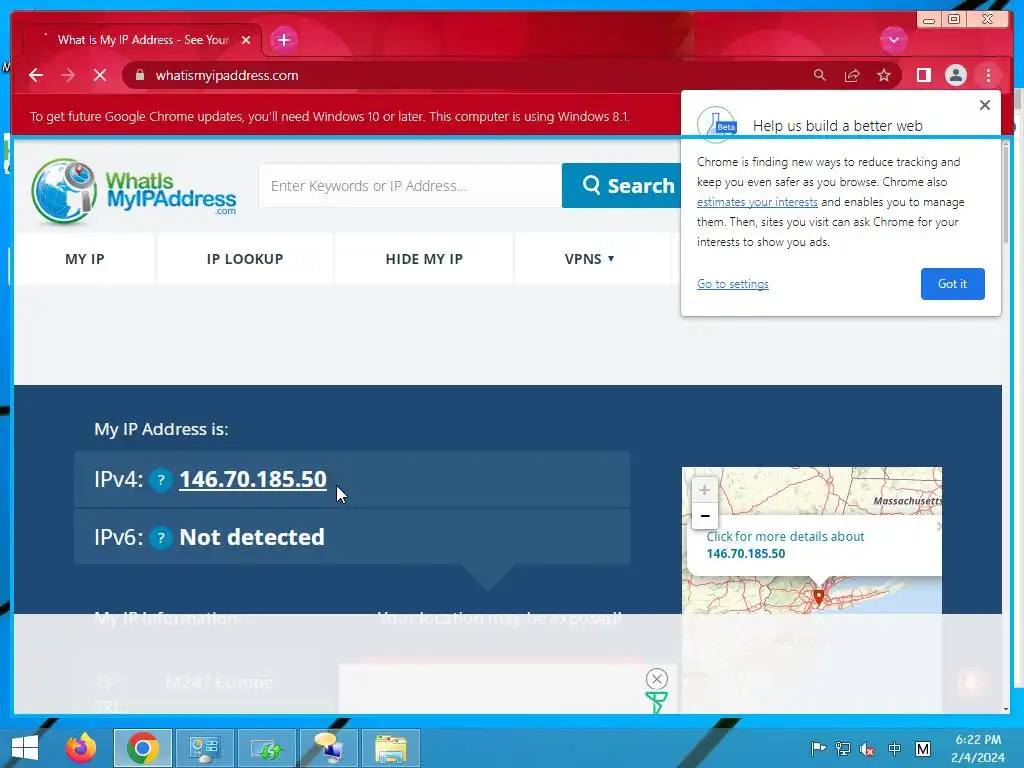Image resolution: width=1024 pixels, height=768 pixels.
Task: Click the IPv6 question mark help icon
Action: [161, 538]
